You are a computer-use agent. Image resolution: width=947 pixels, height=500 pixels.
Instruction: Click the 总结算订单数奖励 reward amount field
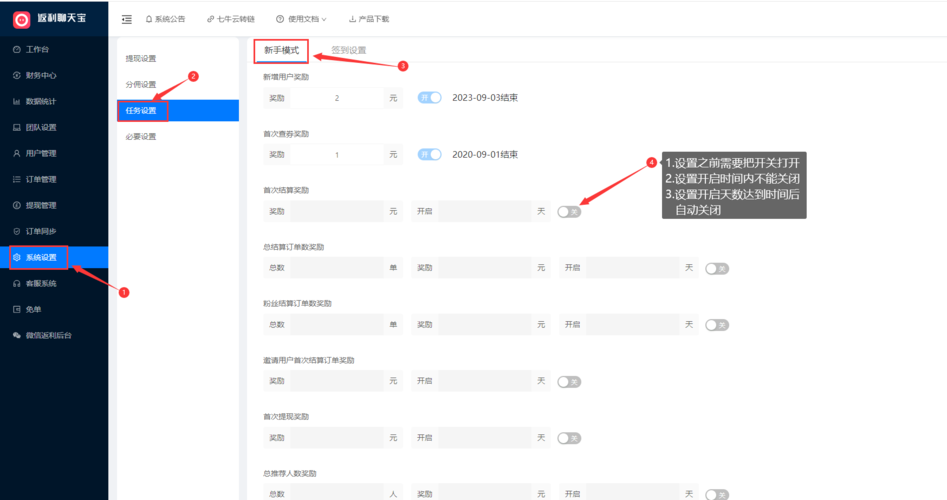(485, 268)
